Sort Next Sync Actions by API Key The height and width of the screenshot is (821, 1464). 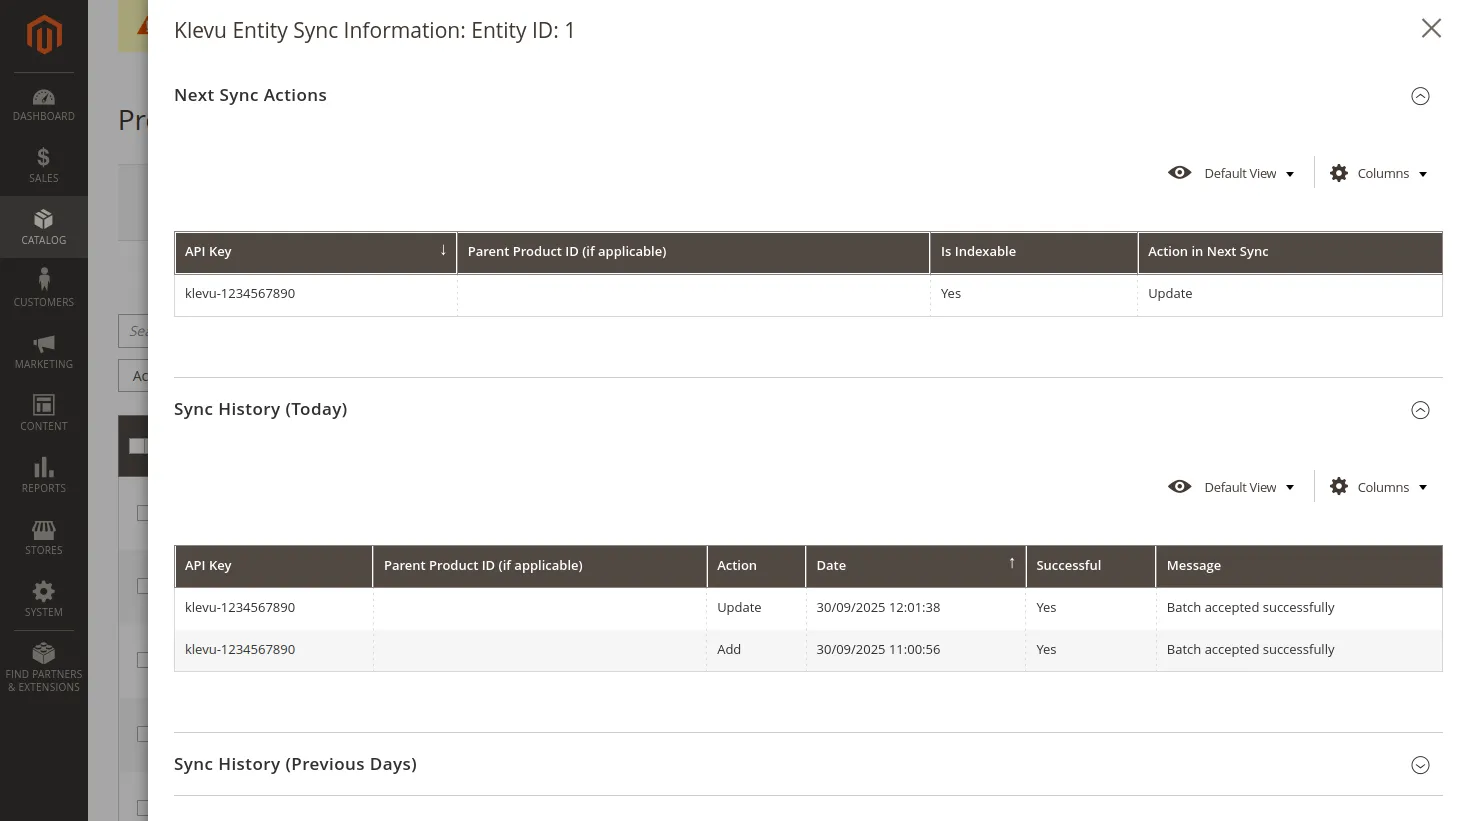pyautogui.click(x=315, y=252)
